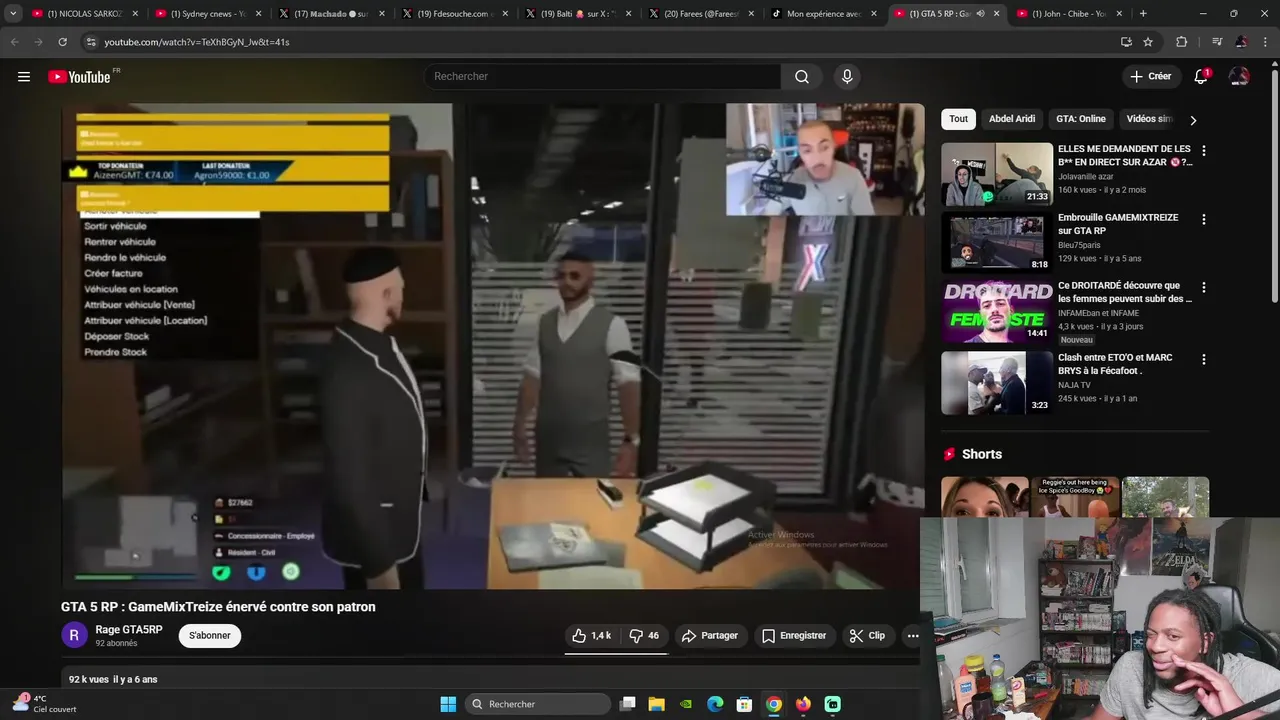Subscribe with the S'abonner button
The height and width of the screenshot is (720, 1280).
210,636
